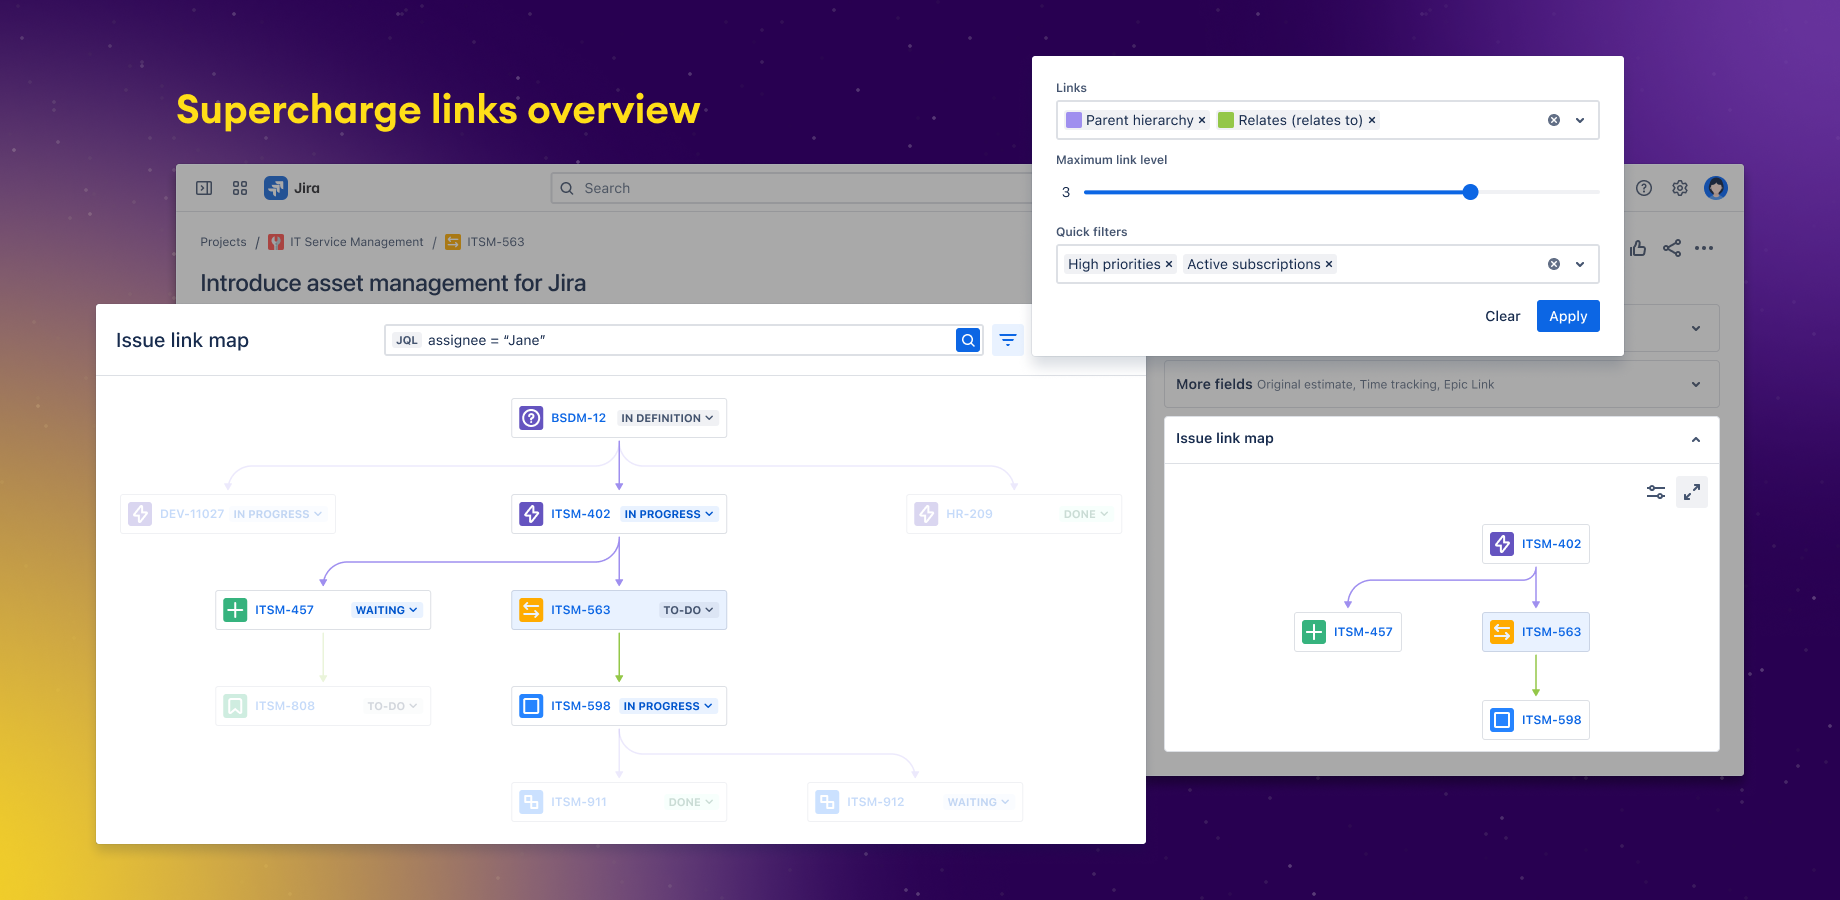Screen dimensions: 1840x900
Task: Click the Apply button
Action: pyautogui.click(x=1567, y=316)
